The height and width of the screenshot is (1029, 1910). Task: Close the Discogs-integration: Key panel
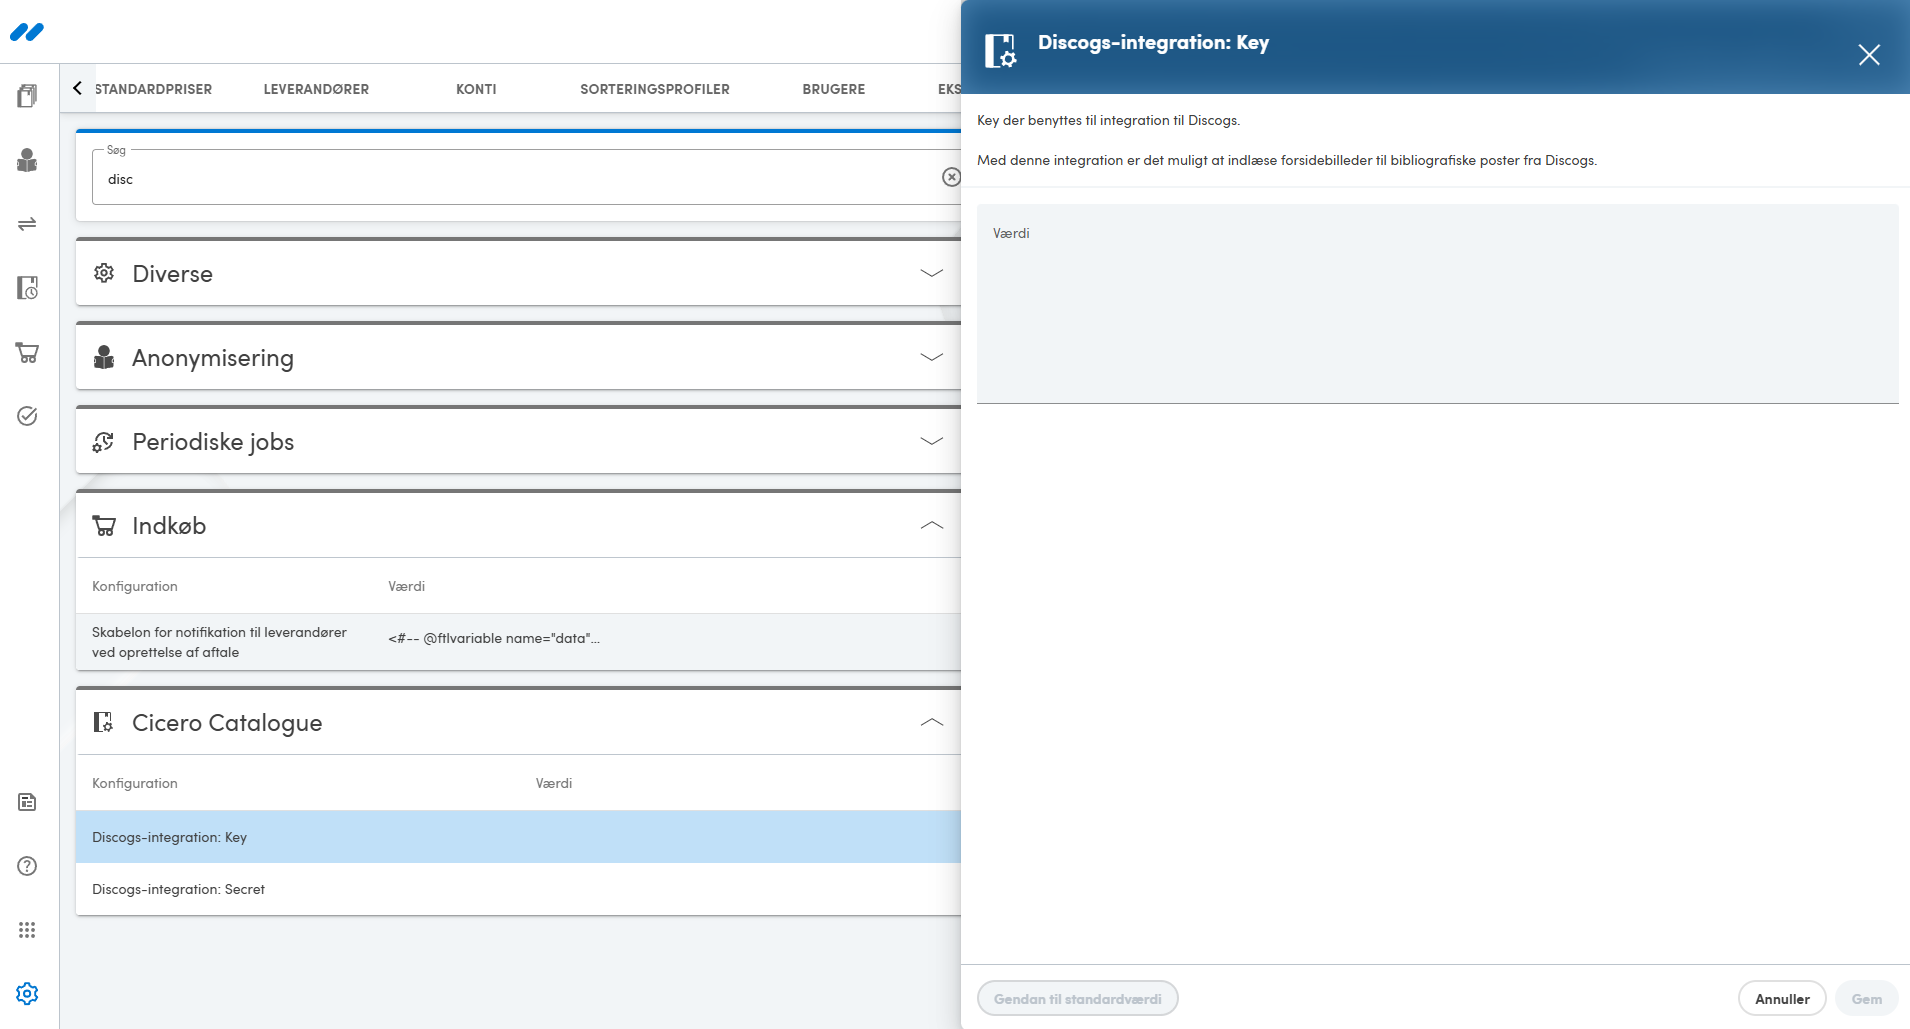point(1869,54)
